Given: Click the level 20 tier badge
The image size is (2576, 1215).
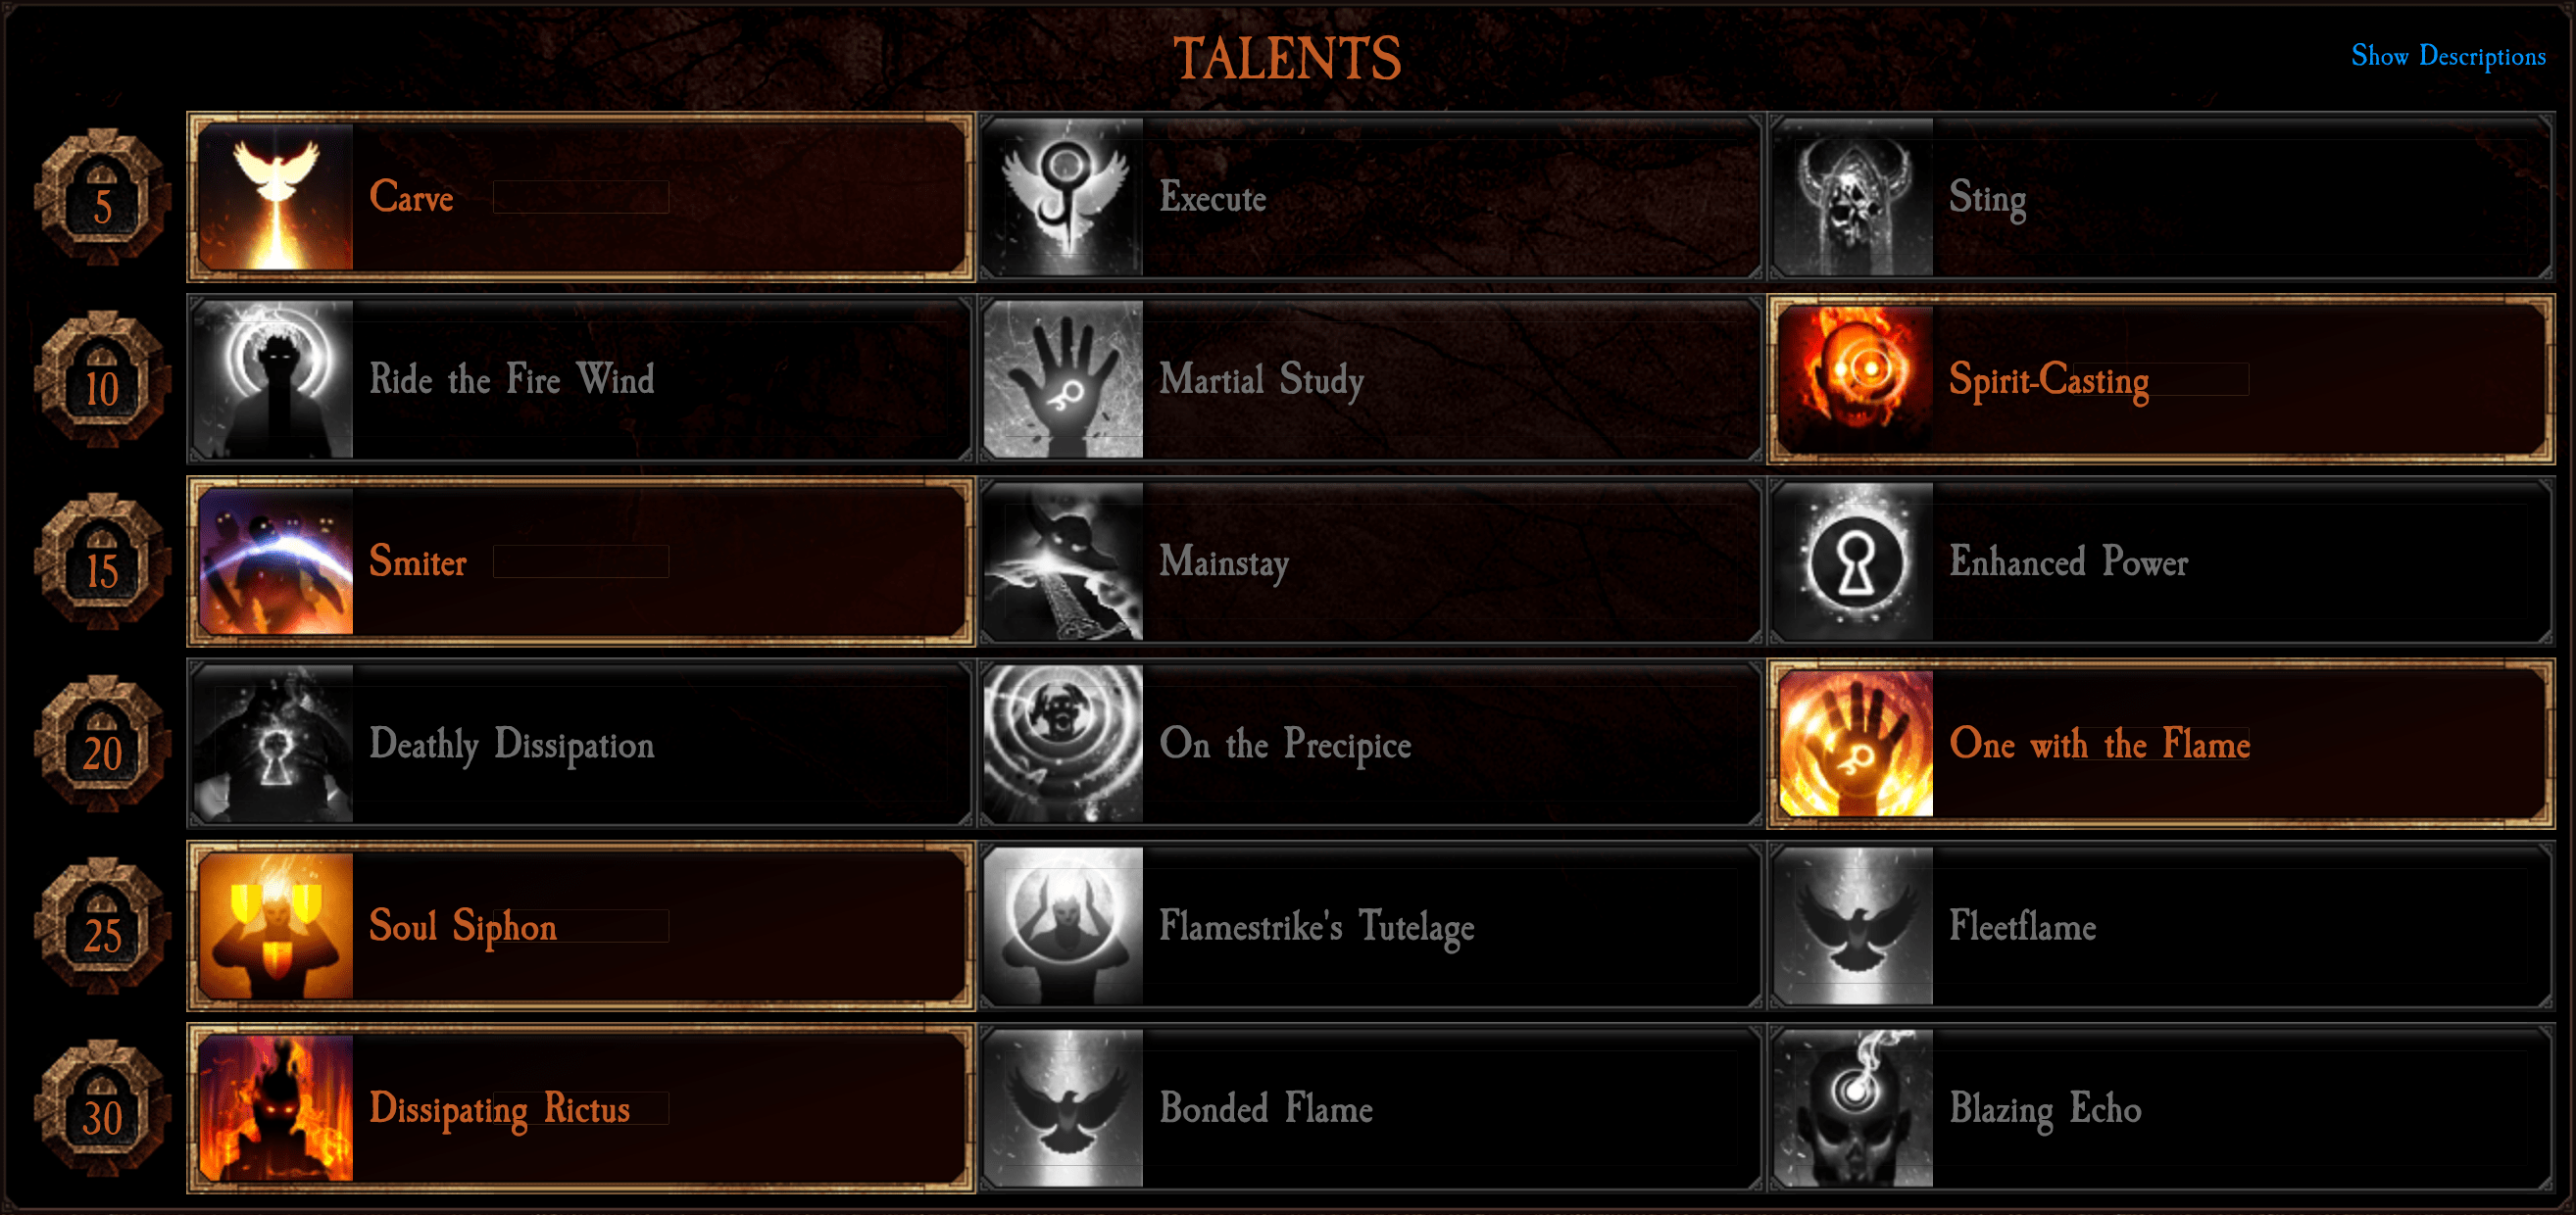Looking at the screenshot, I should tap(102, 744).
